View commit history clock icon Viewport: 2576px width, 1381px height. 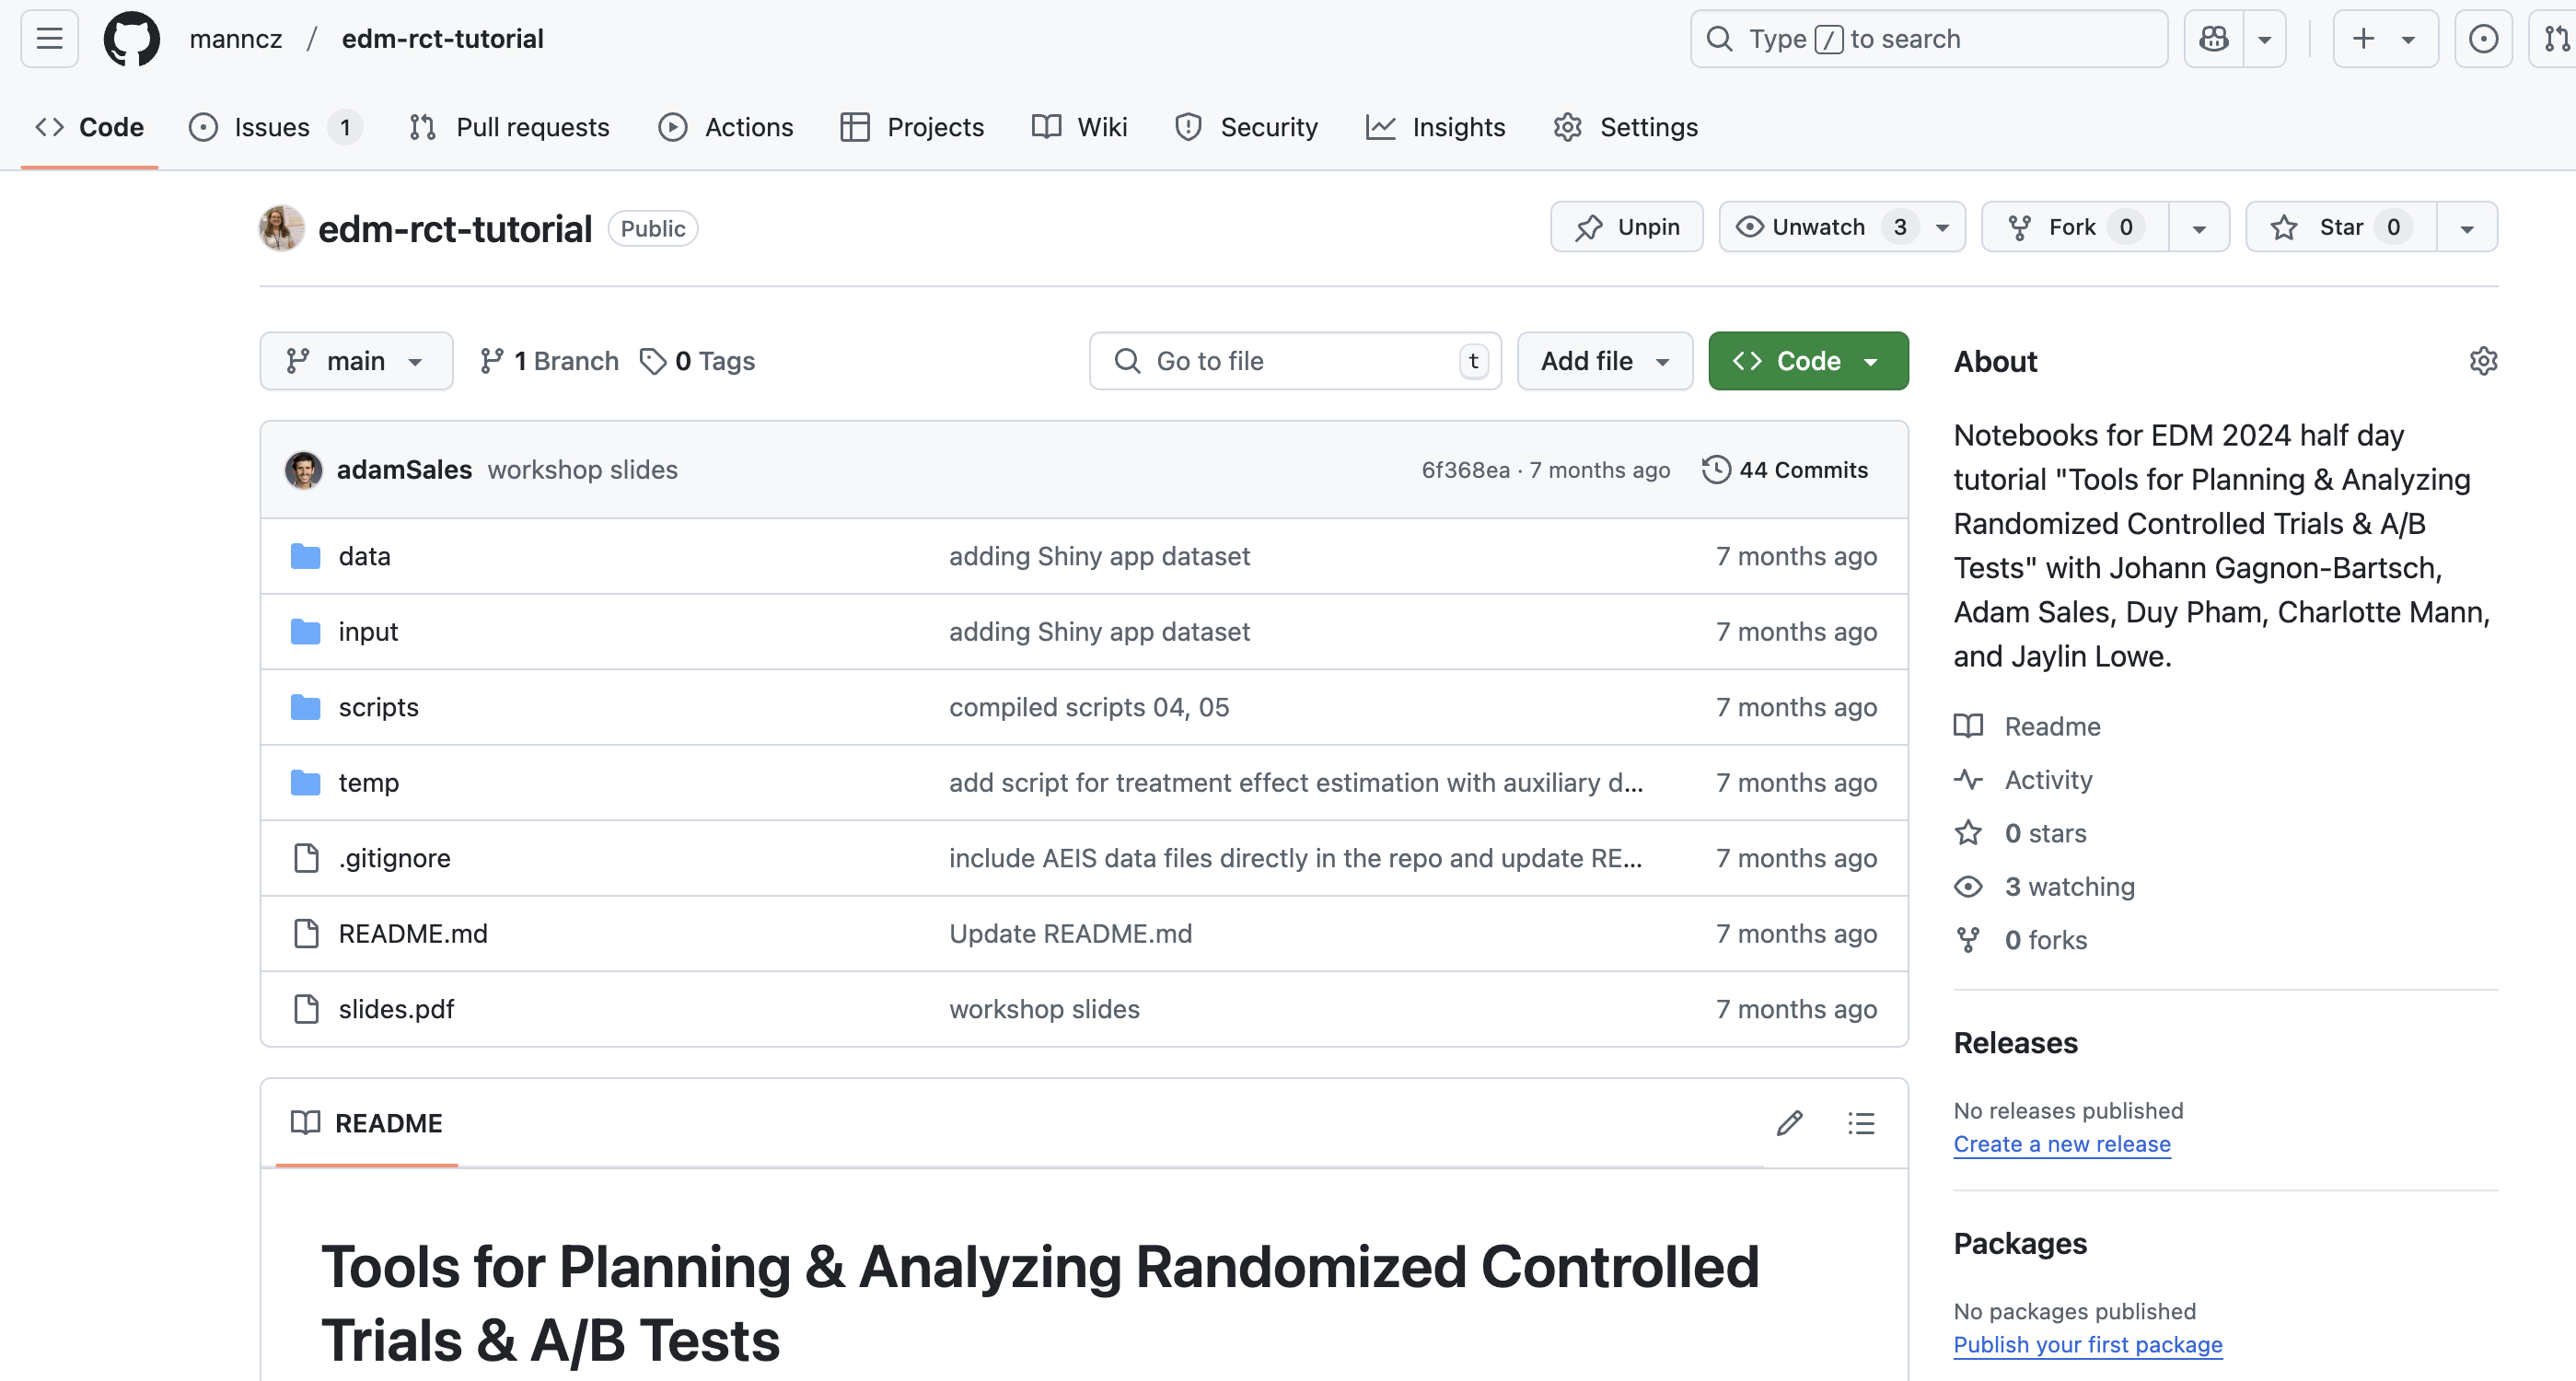click(x=1716, y=470)
